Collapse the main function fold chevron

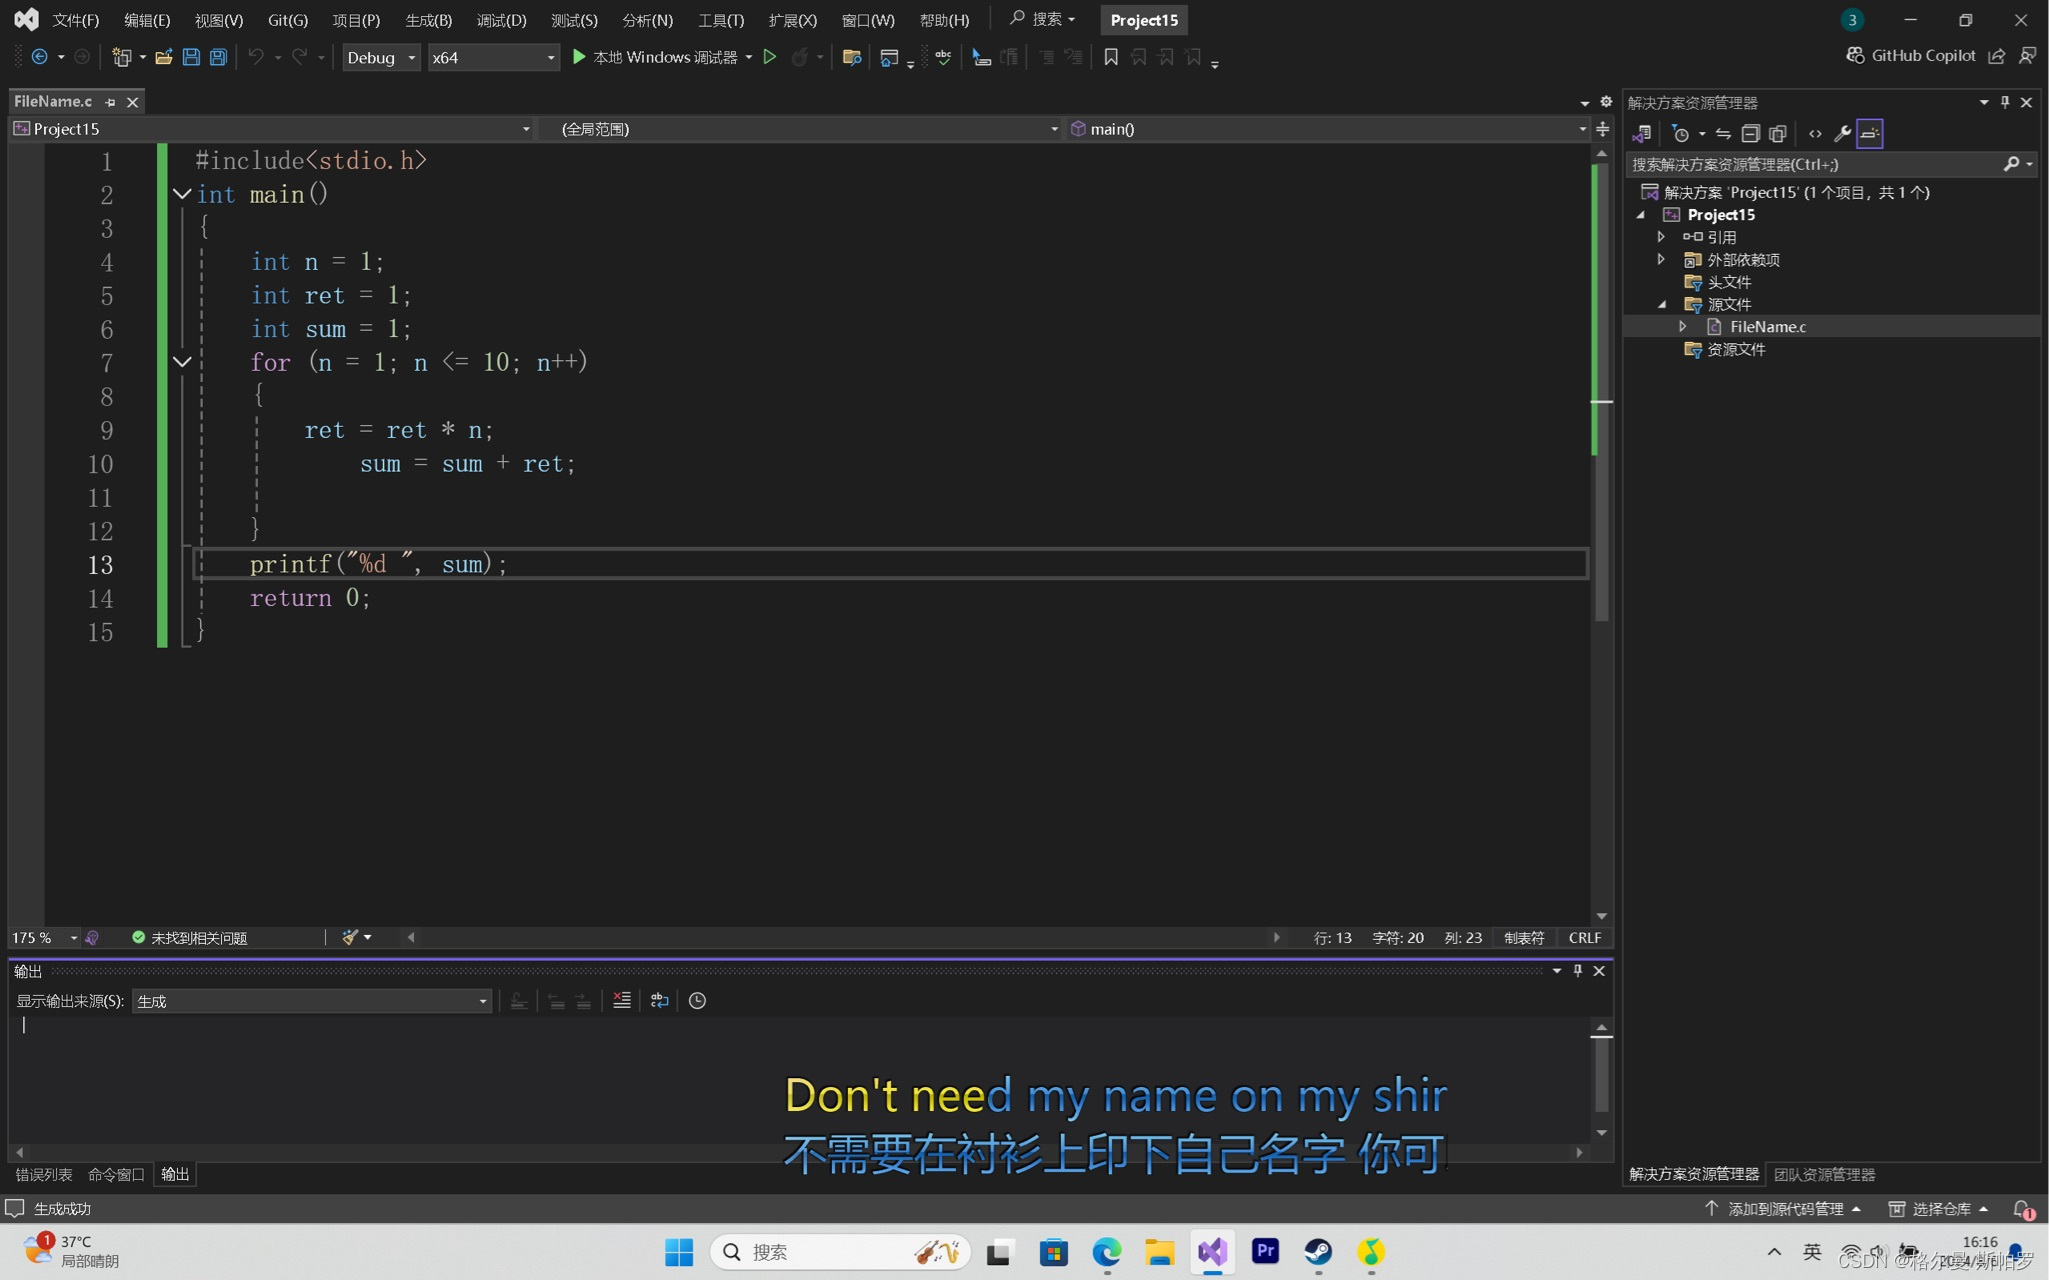[182, 194]
